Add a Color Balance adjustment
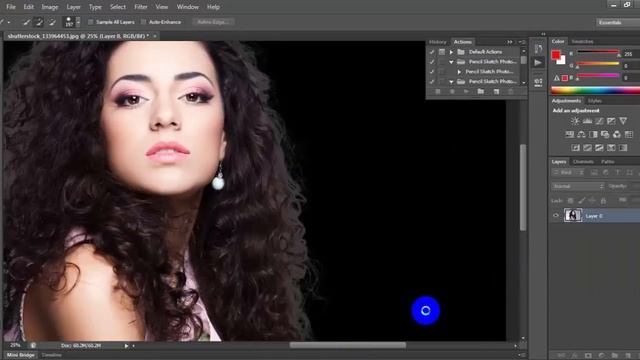 point(581,134)
